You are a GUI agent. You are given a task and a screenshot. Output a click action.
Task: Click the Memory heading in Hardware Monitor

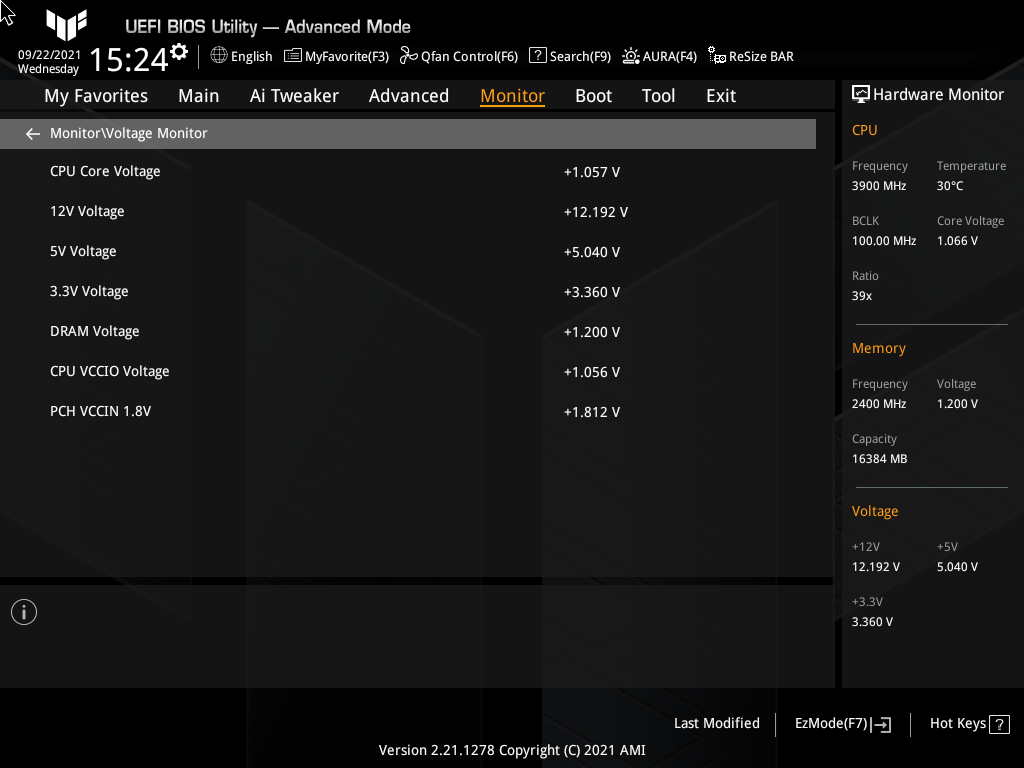click(878, 348)
